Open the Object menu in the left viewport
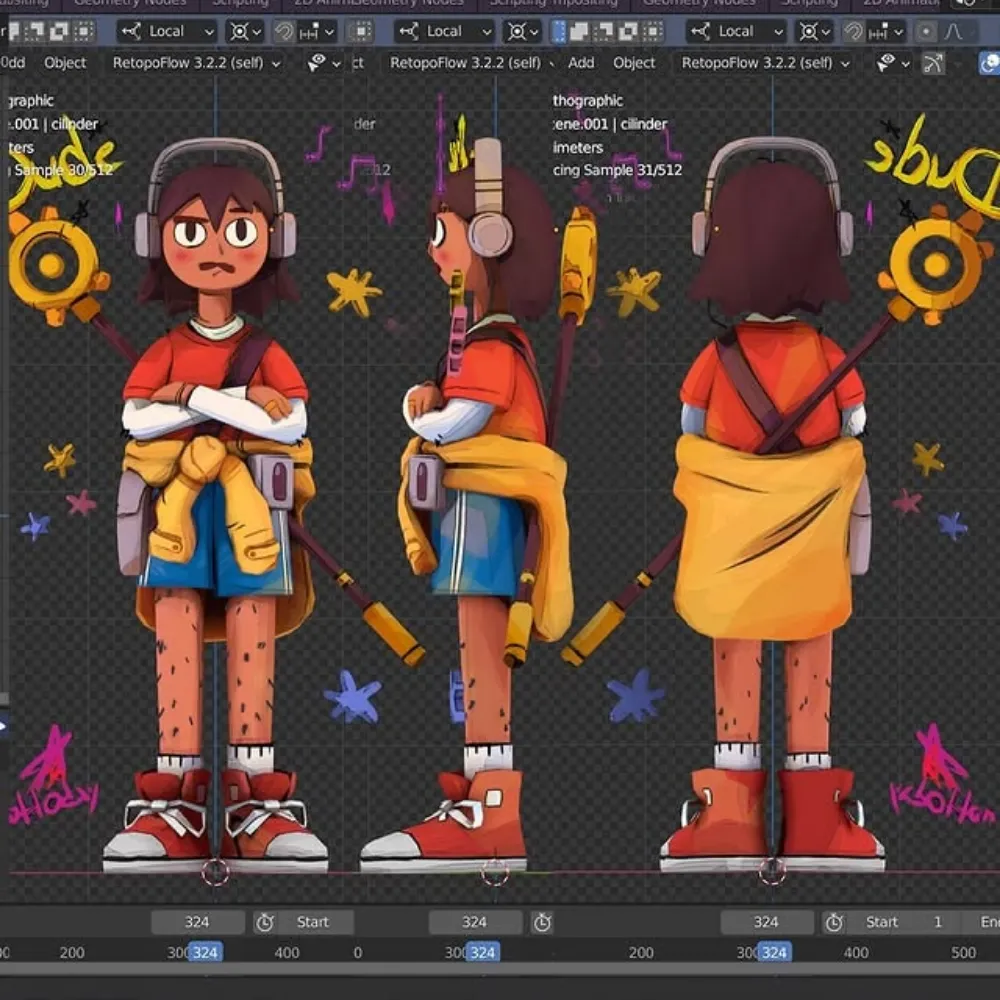Screen dimensions: 1000x1000 pos(65,63)
